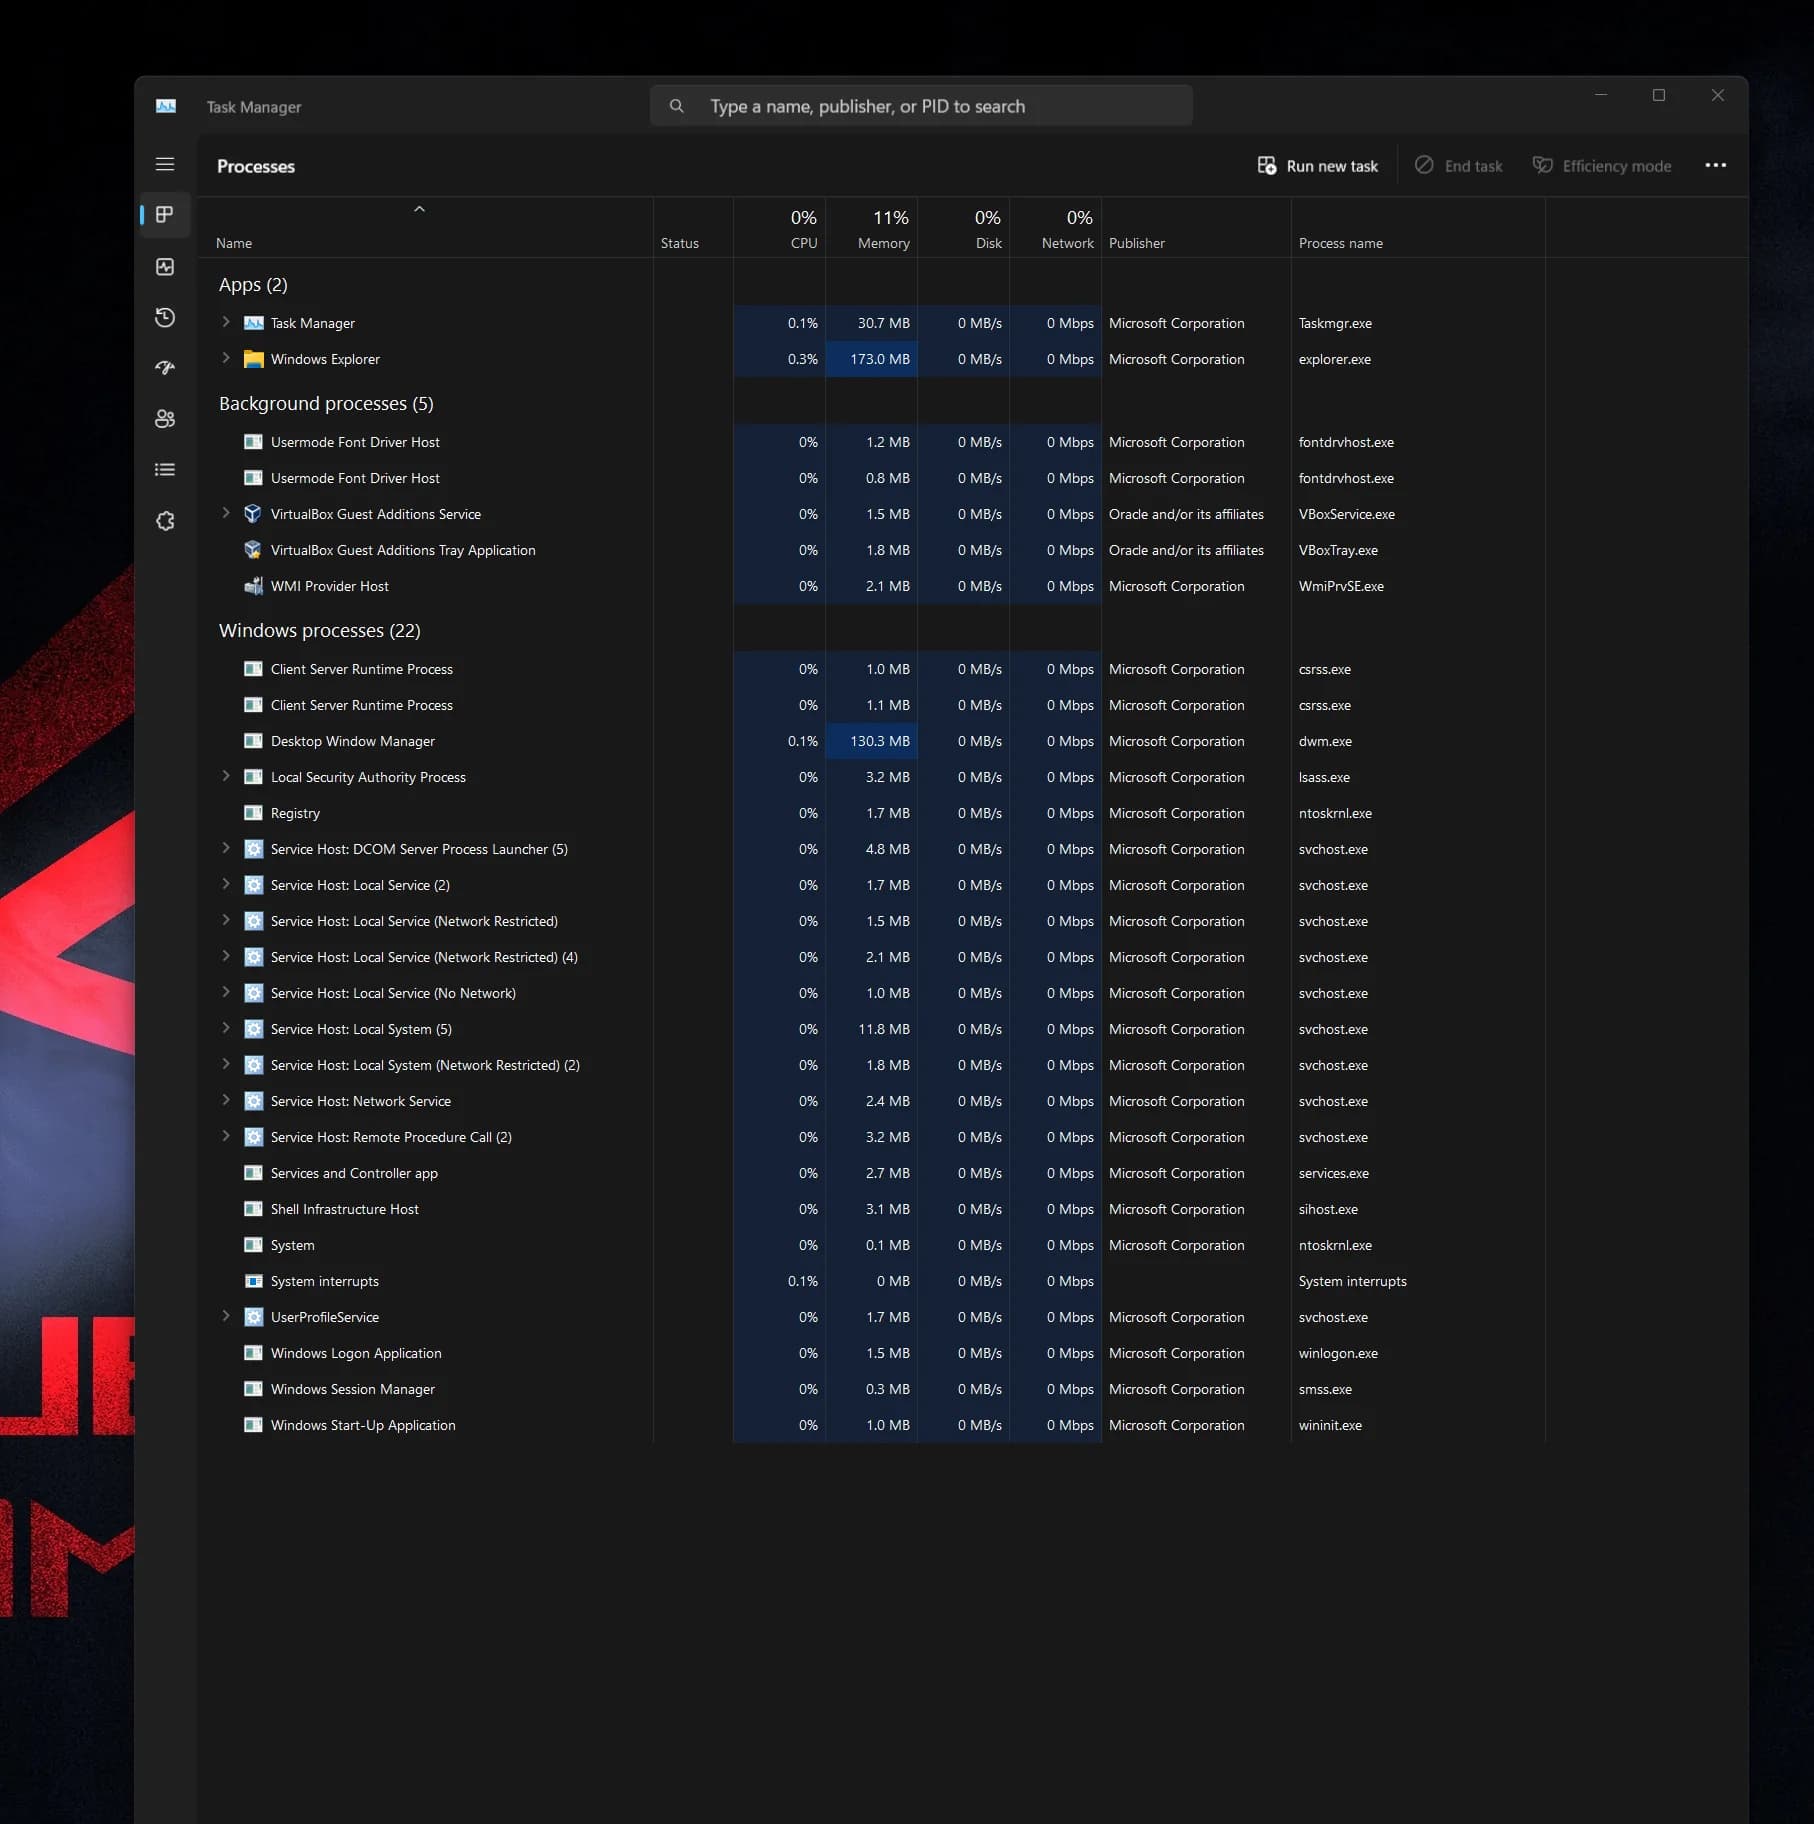This screenshot has height=1824, width=1814.
Task: Sort by the Publisher column header
Action: [1196, 228]
